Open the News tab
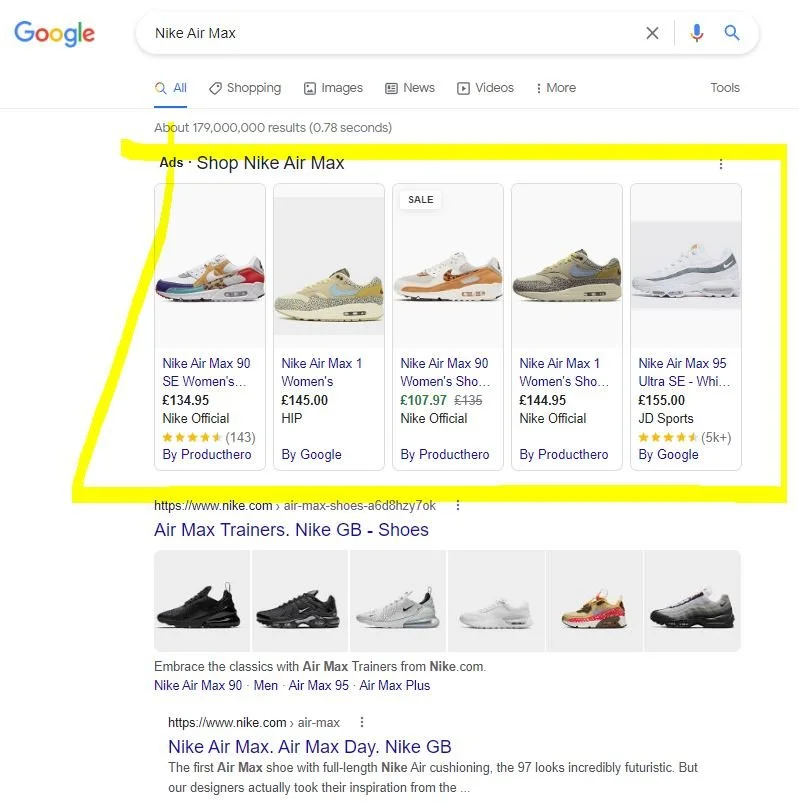 (x=410, y=88)
